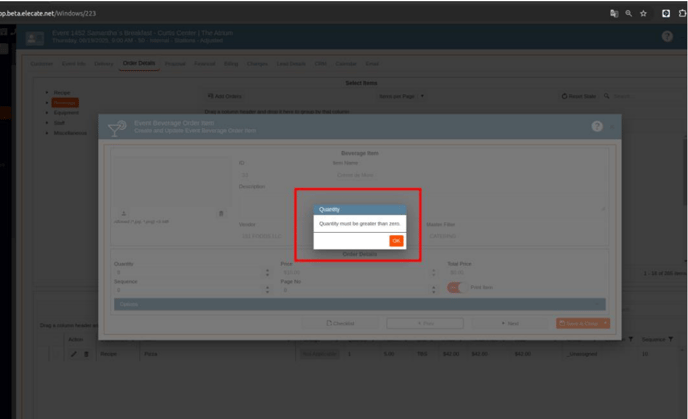
Task: Open the items per page dropdown
Action: click(402, 96)
